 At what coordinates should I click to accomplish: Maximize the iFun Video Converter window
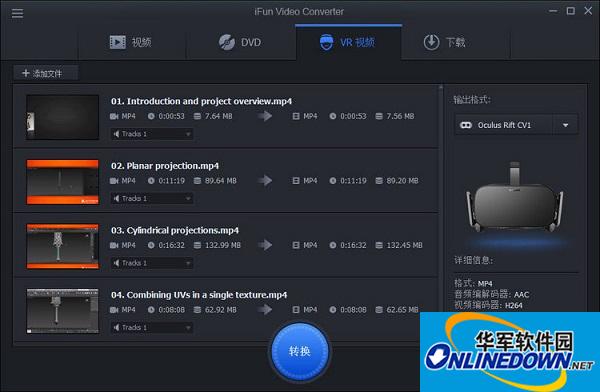pyautogui.click(x=571, y=11)
